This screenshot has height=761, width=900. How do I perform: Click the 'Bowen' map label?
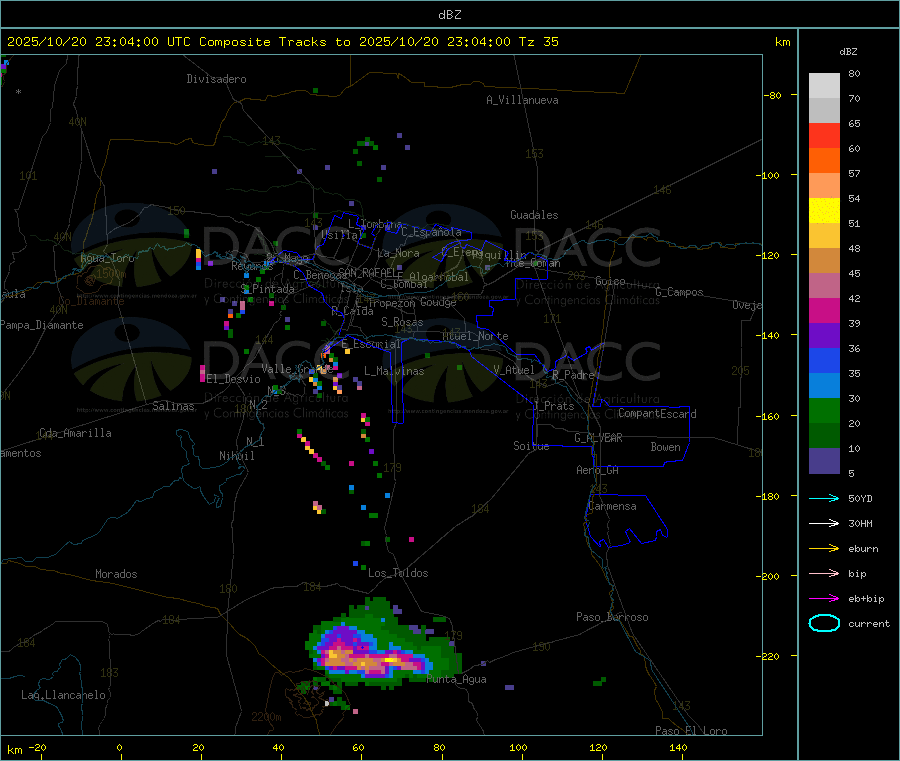(x=665, y=447)
